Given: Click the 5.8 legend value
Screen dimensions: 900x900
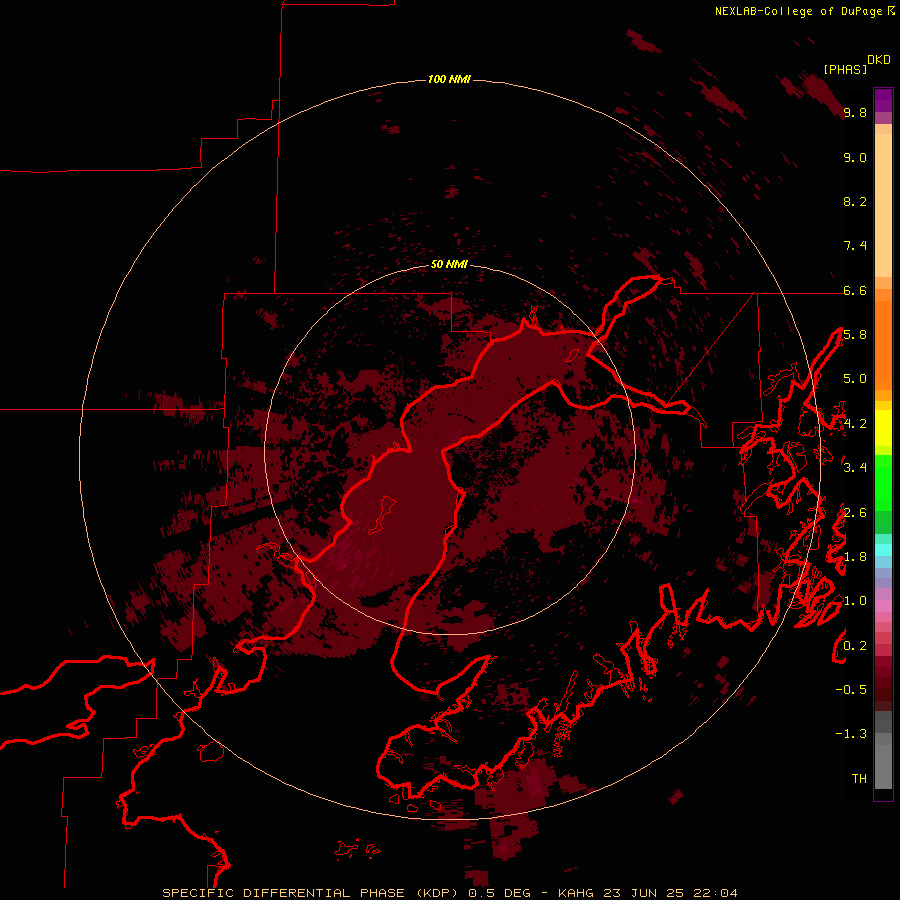Looking at the screenshot, I should [x=855, y=335].
